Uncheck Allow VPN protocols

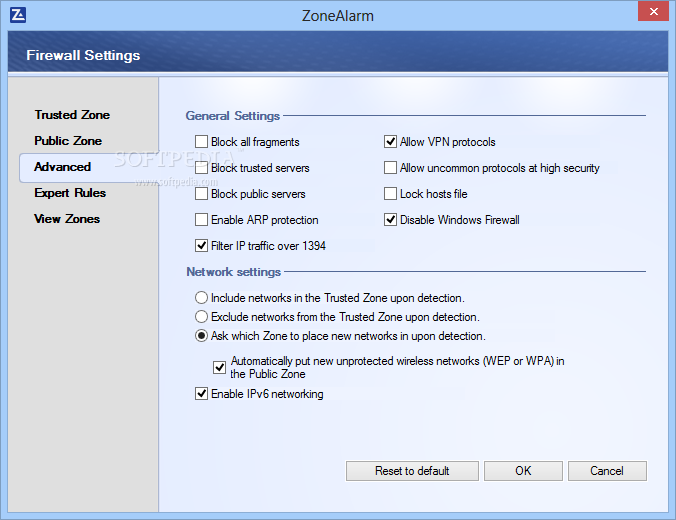click(390, 141)
